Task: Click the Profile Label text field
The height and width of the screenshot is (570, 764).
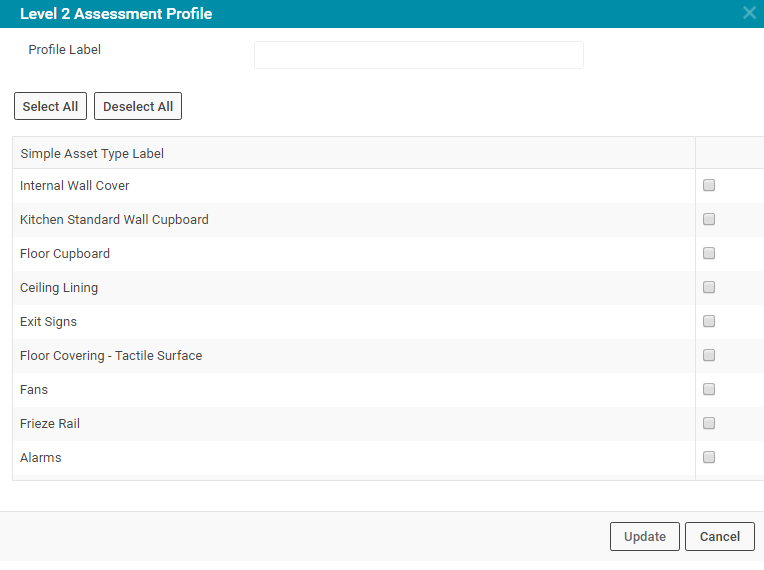Action: tap(419, 55)
